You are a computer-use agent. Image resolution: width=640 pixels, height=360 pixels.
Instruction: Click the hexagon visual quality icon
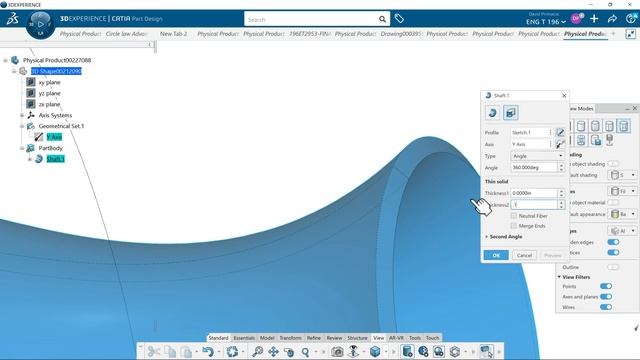[455, 351]
